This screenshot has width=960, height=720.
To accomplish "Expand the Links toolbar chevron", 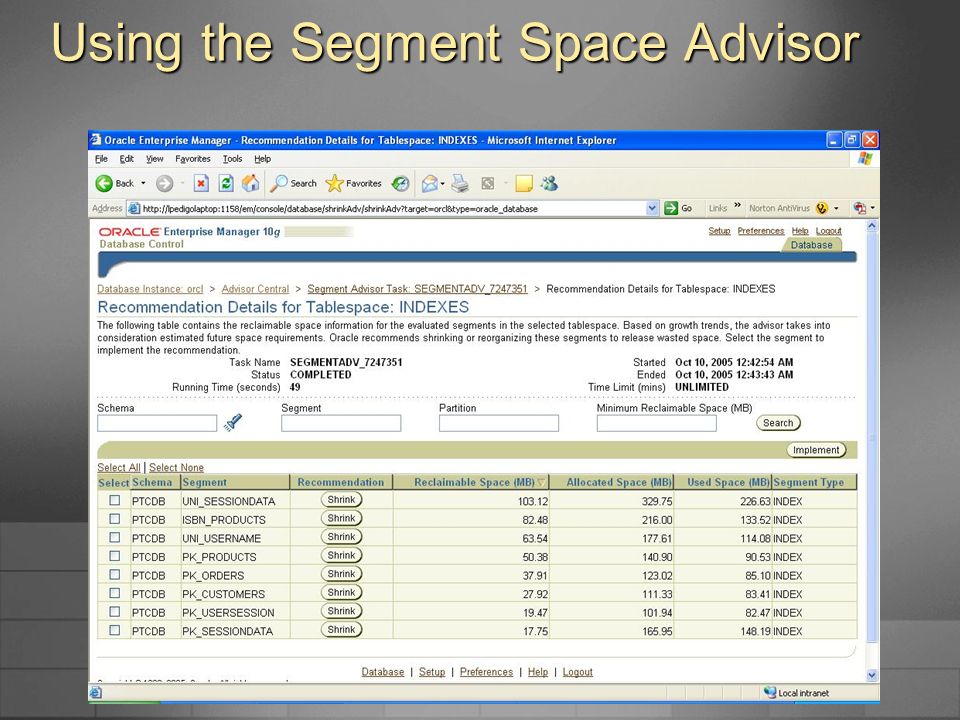I will pos(737,205).
